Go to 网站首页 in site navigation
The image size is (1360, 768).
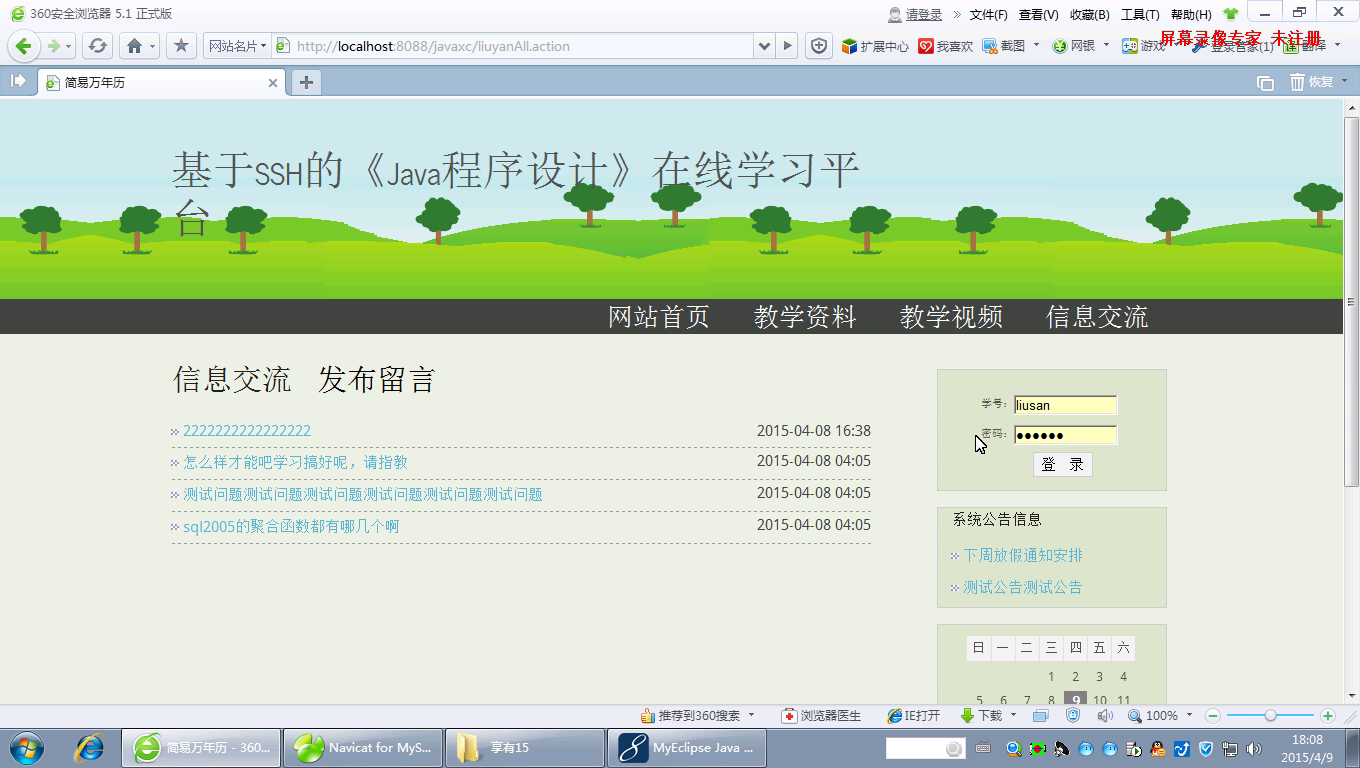[x=659, y=317]
